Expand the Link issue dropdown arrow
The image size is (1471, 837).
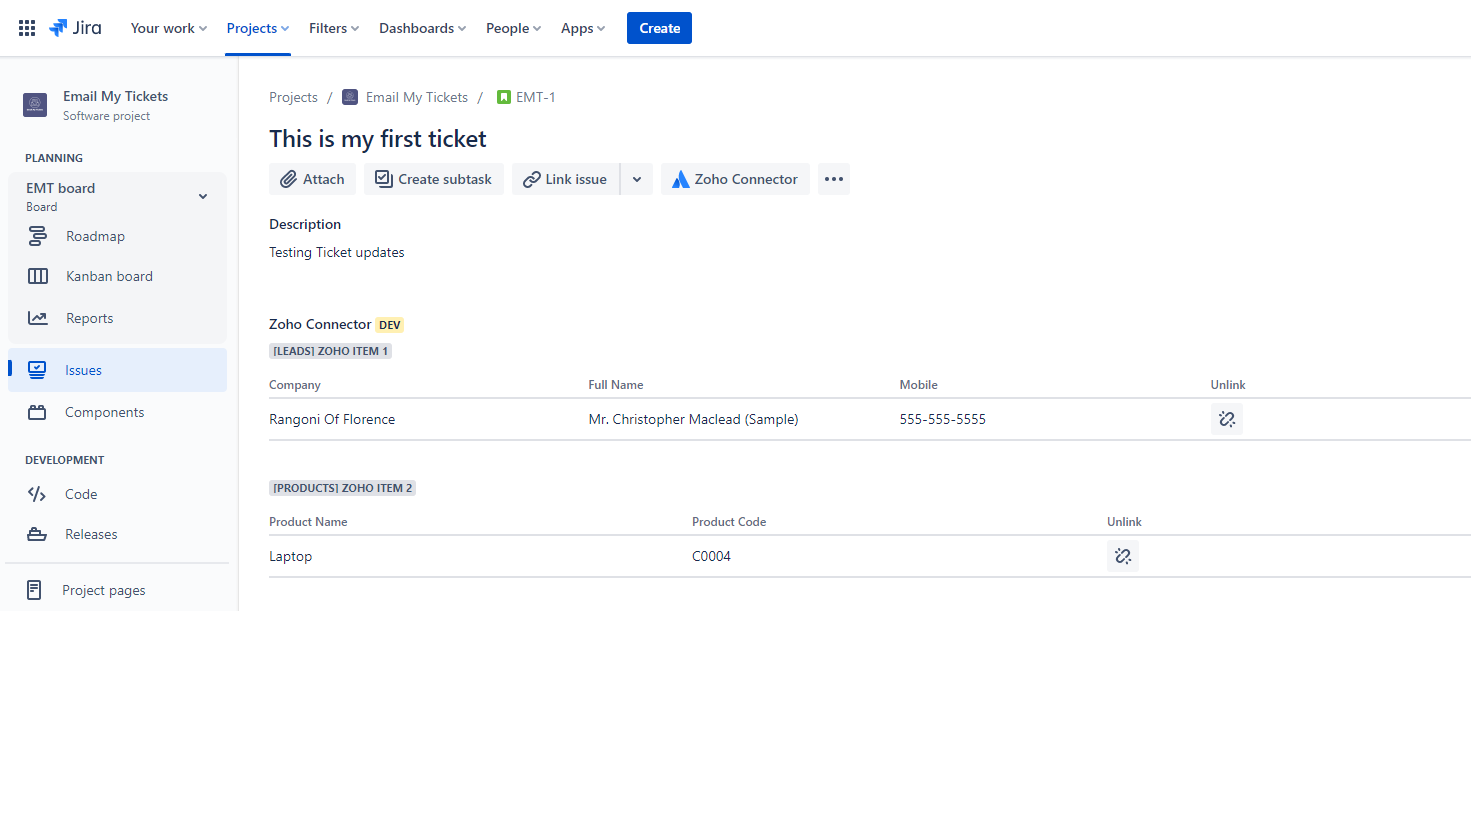(637, 179)
